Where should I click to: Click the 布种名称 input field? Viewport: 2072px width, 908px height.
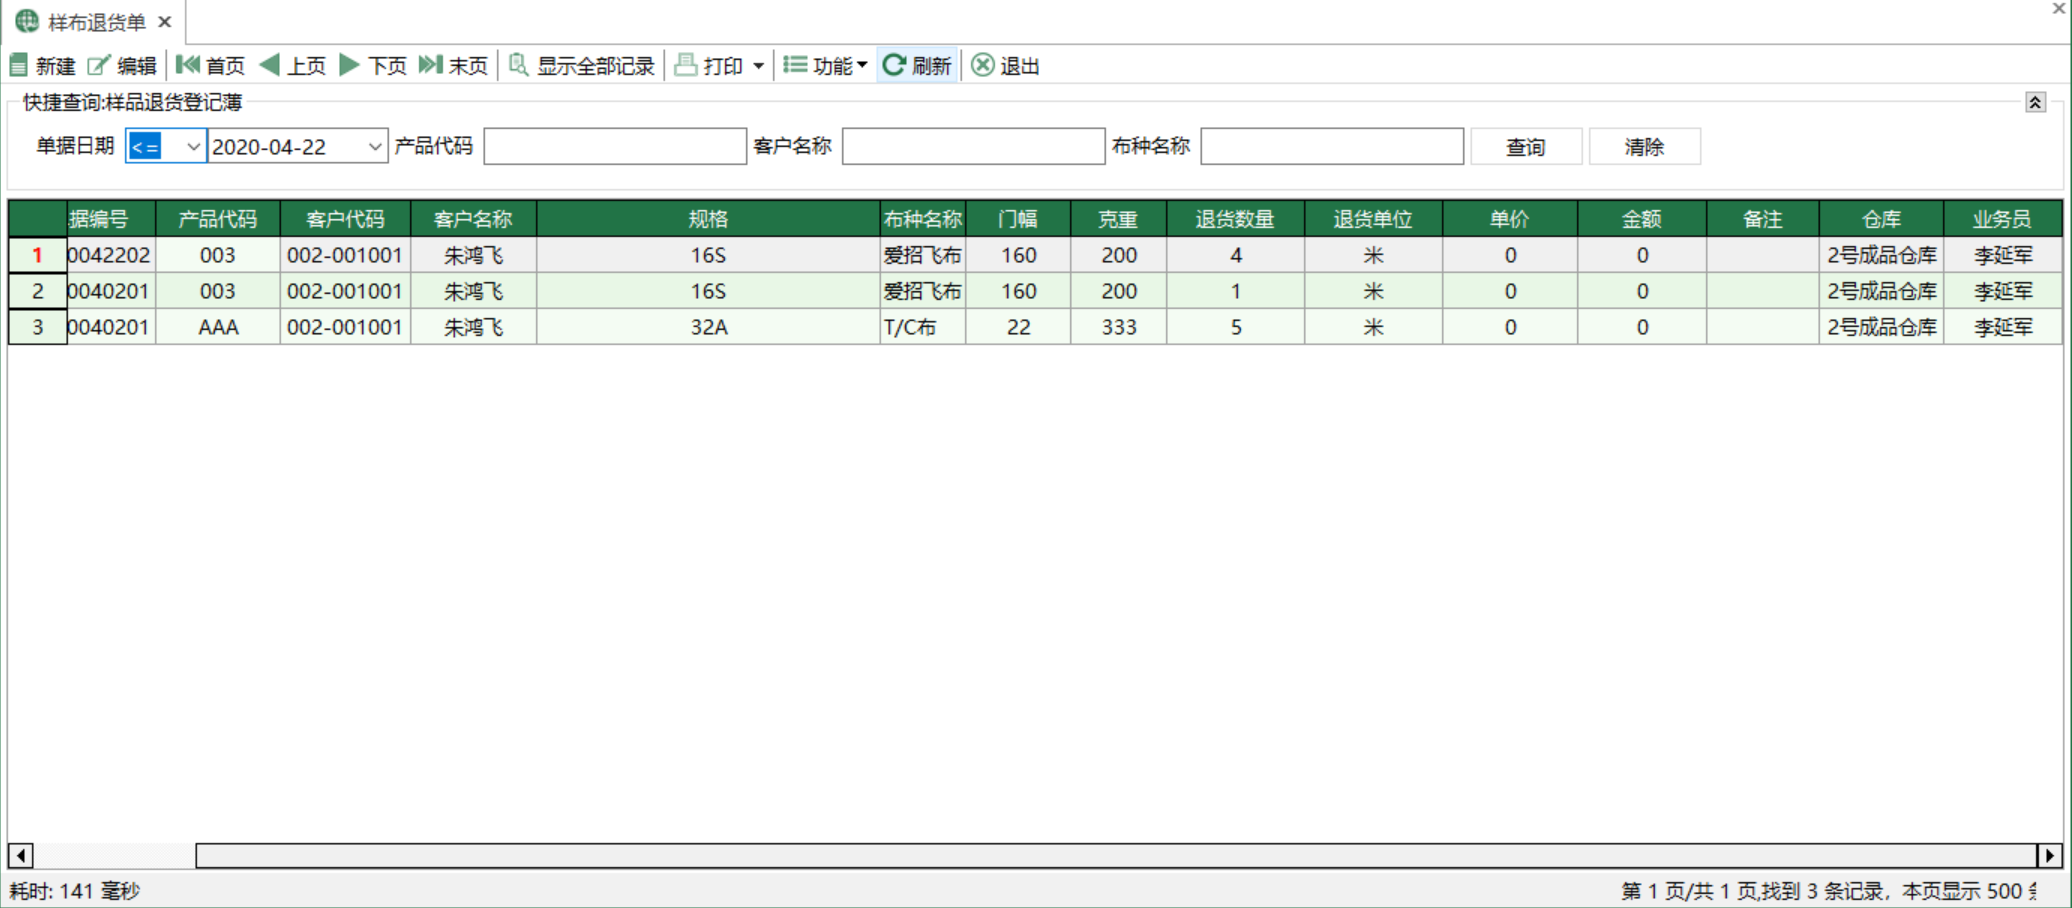(1332, 146)
